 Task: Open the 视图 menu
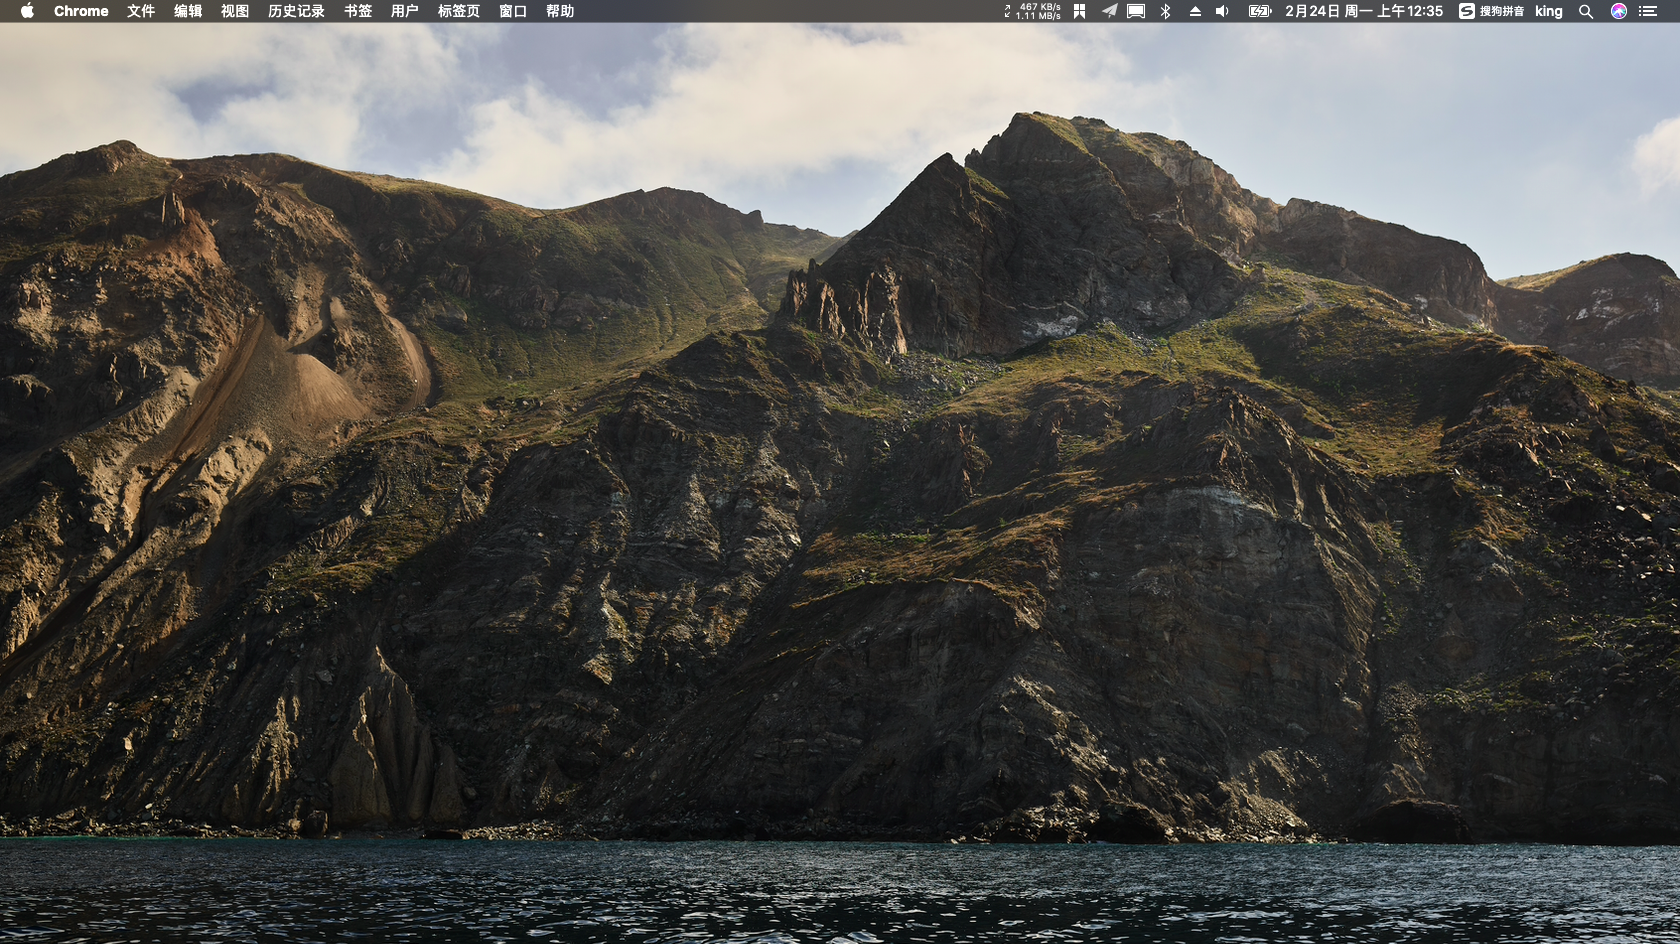[x=235, y=11]
